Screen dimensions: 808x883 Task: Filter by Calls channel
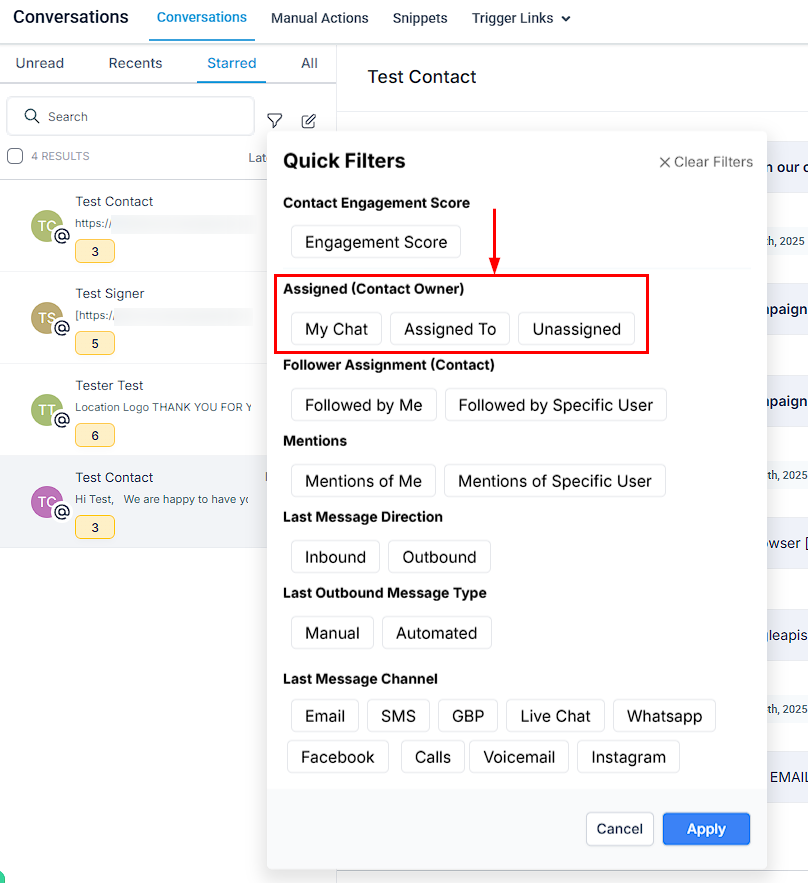click(x=432, y=757)
